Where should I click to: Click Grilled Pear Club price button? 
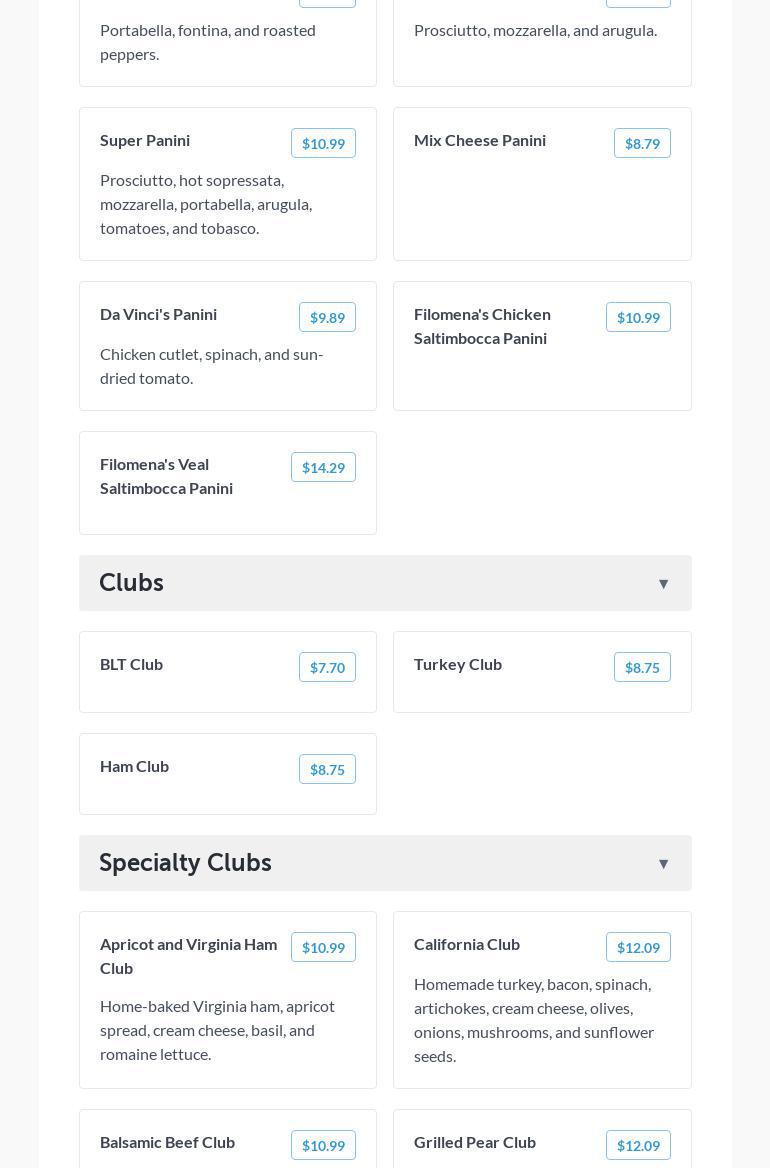[638, 1146]
